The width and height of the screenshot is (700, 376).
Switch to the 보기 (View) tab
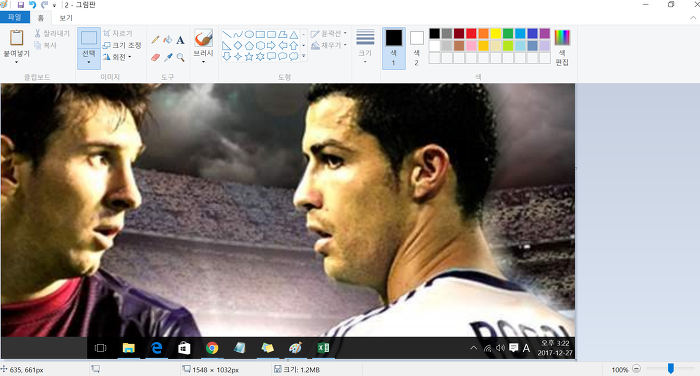[x=66, y=18]
